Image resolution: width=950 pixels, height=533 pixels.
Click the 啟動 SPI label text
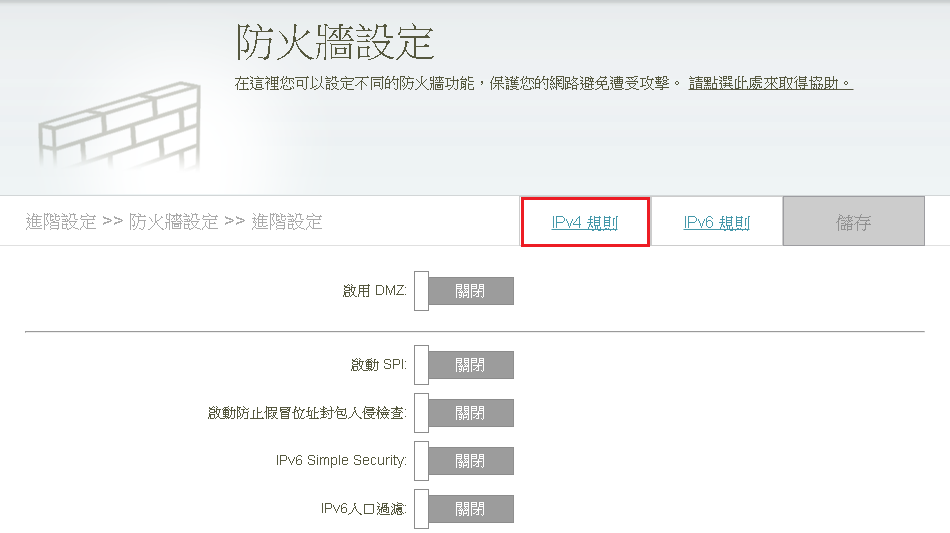[378, 365]
